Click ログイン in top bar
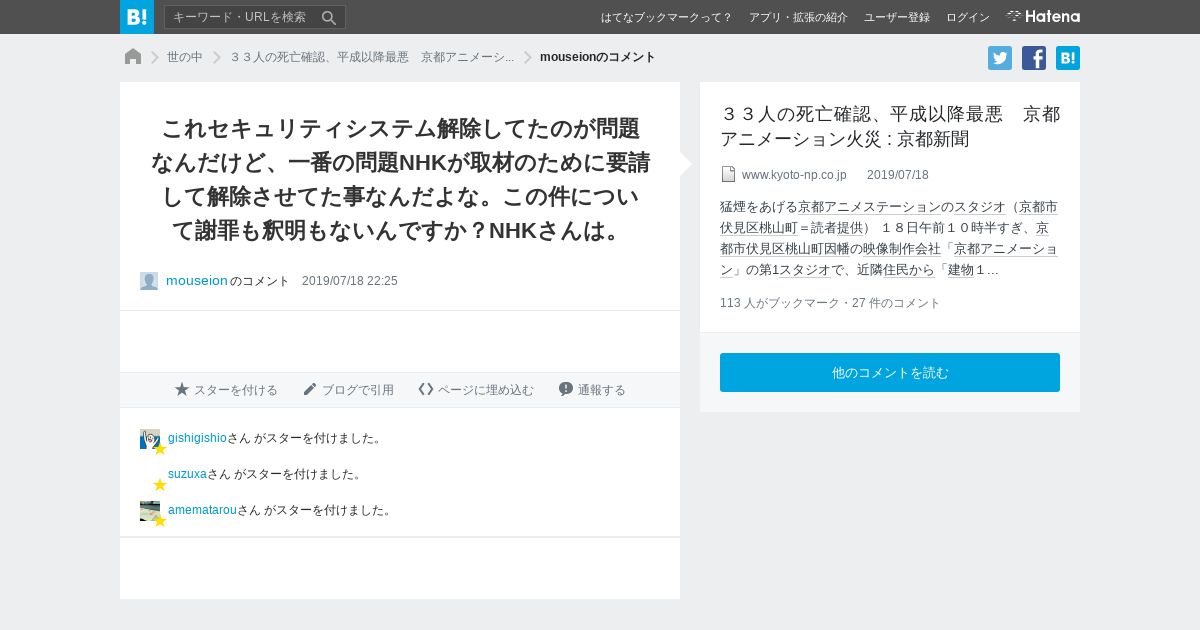 click(968, 17)
